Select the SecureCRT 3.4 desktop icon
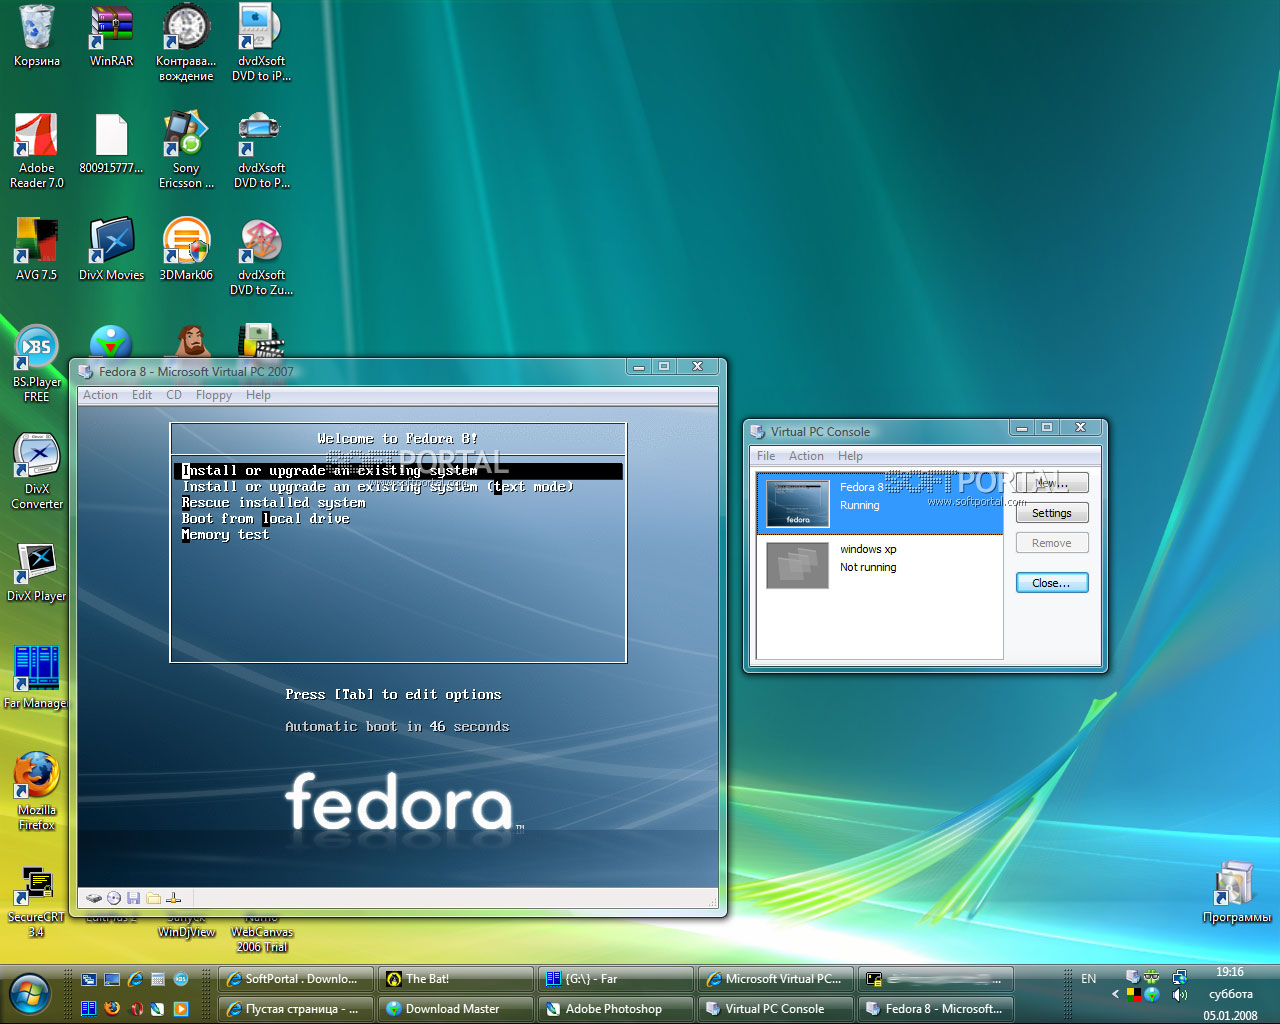The width and height of the screenshot is (1280, 1024). tap(37, 901)
